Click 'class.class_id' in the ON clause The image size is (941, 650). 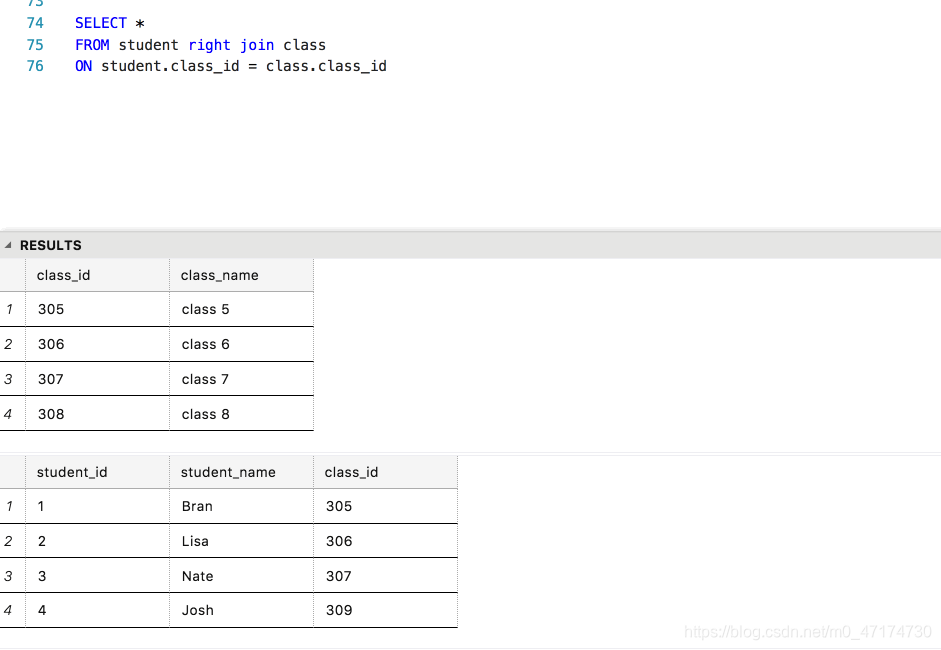(x=326, y=67)
